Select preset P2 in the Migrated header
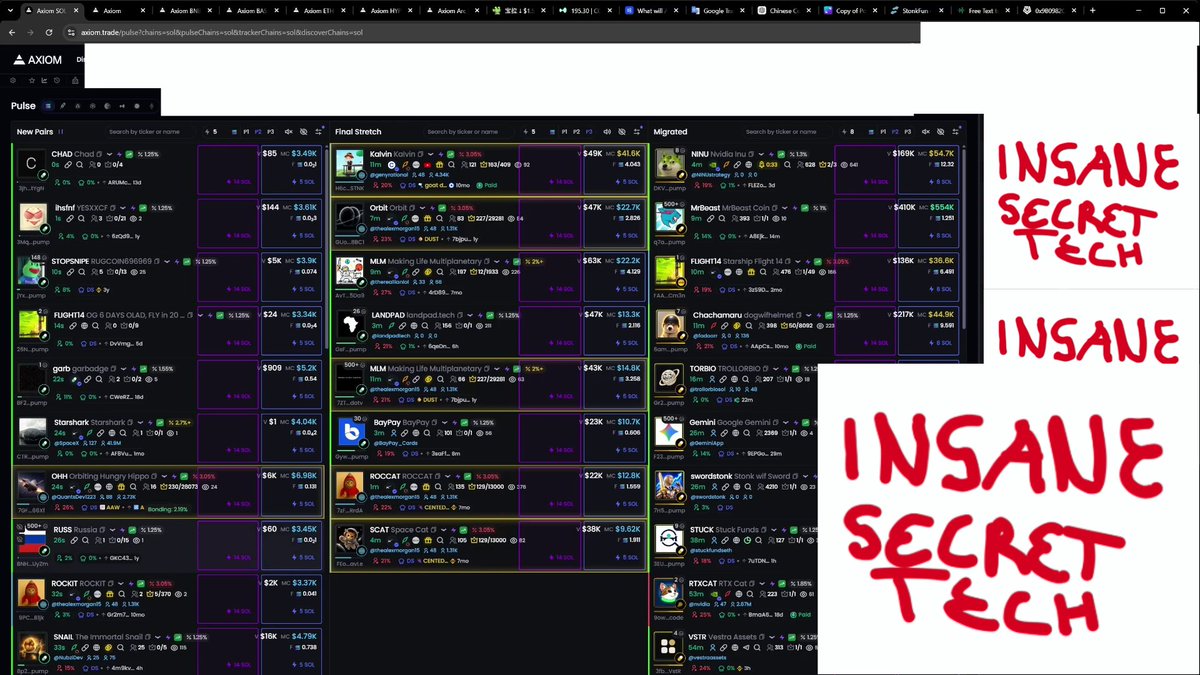The width and height of the screenshot is (1200, 675). [895, 131]
